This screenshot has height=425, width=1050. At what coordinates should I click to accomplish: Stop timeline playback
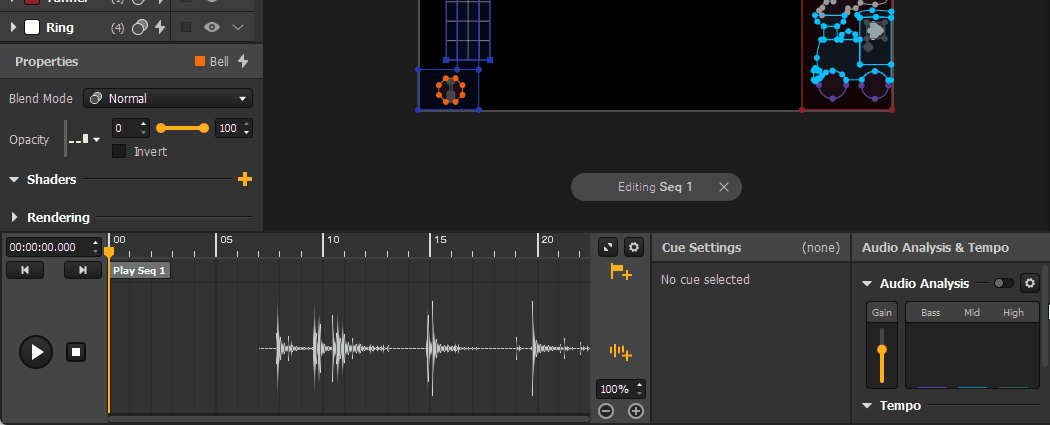coord(76,352)
